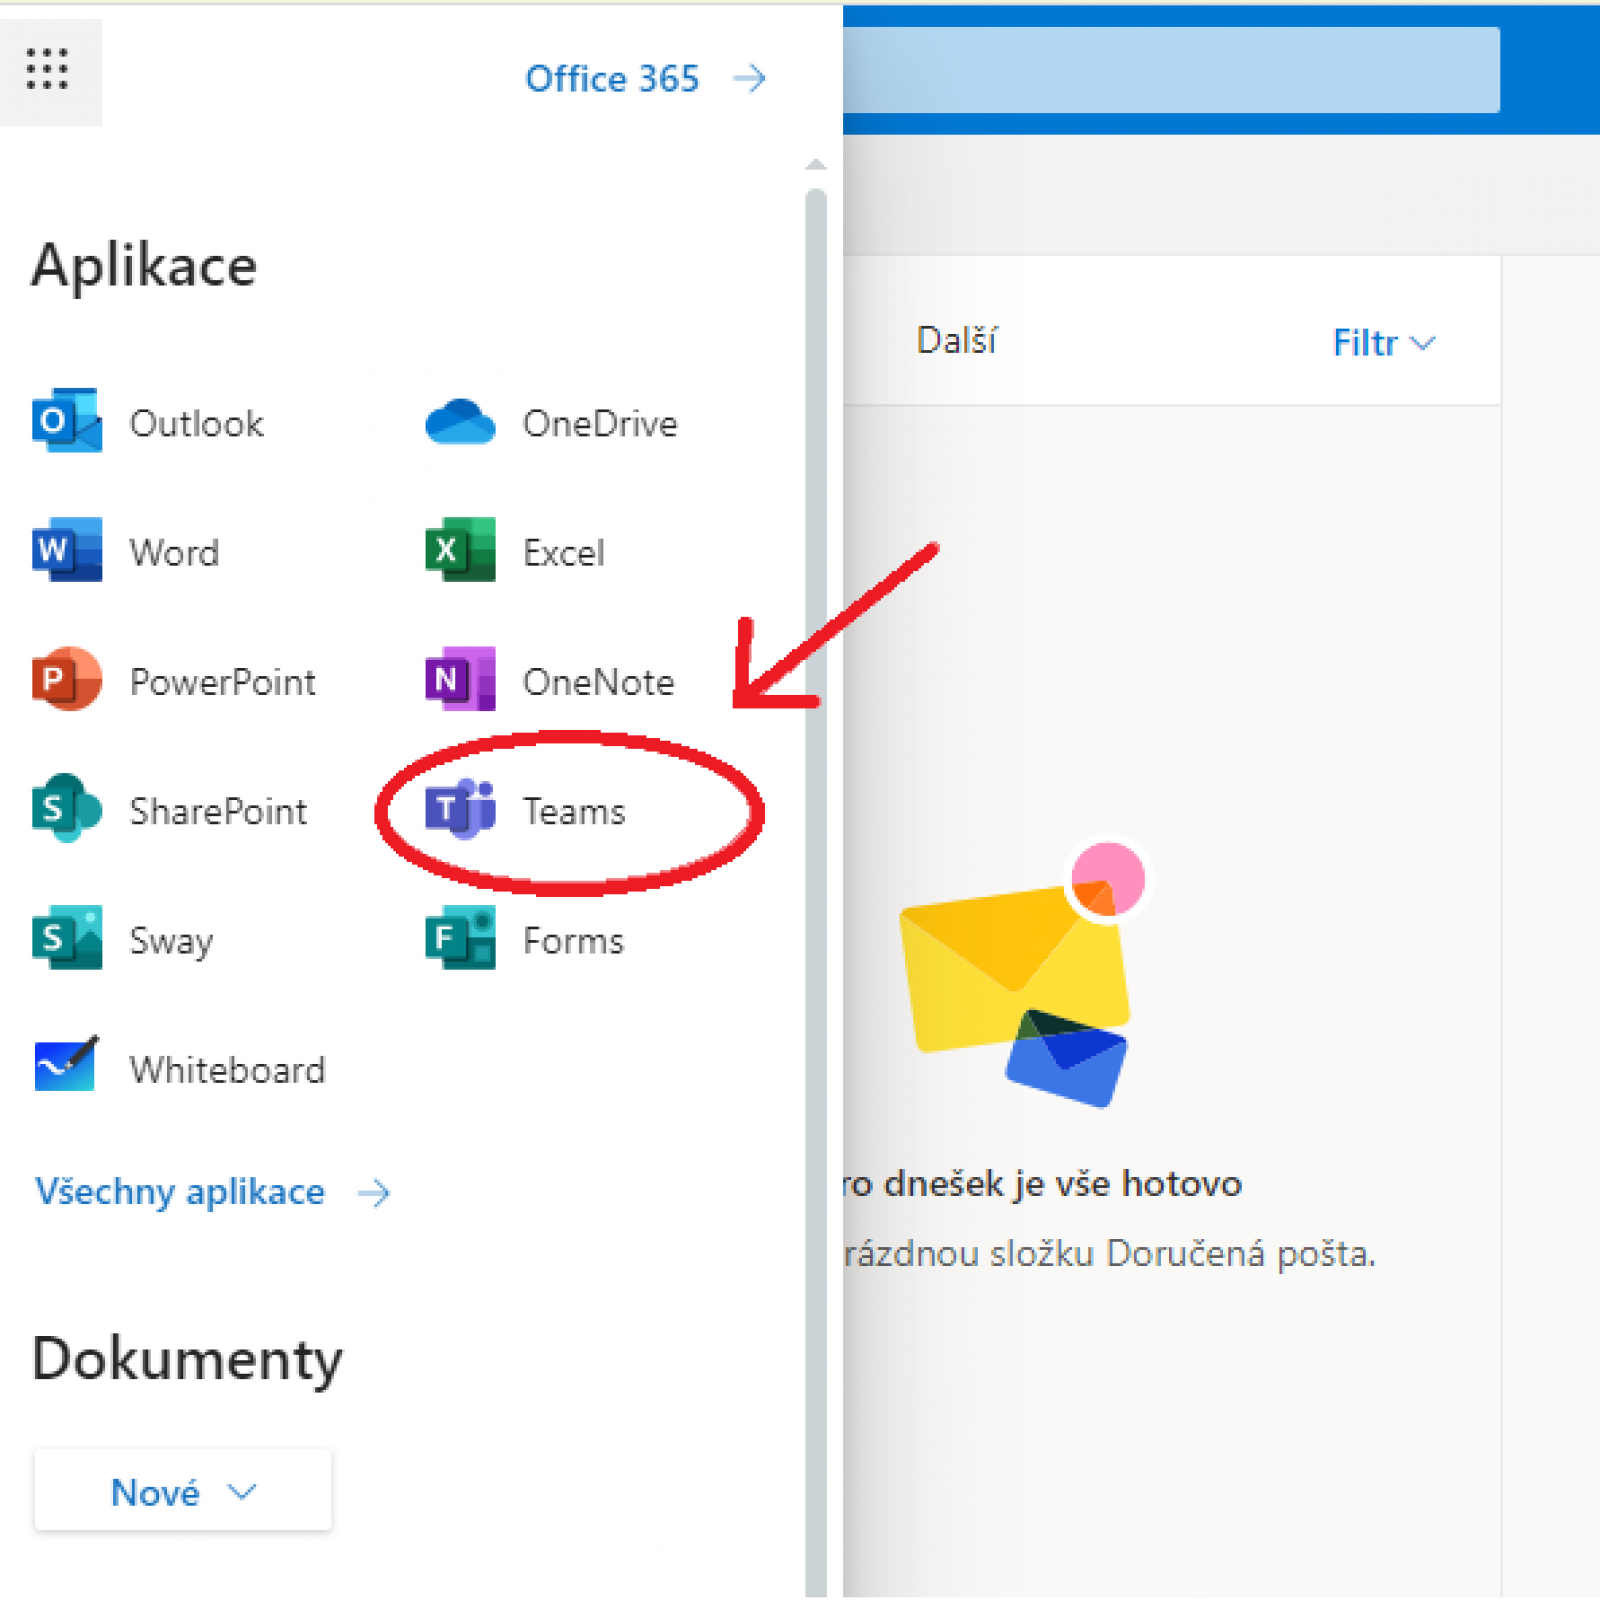Open the Office 365 link
This screenshot has height=1600, width=1600.
(x=612, y=78)
